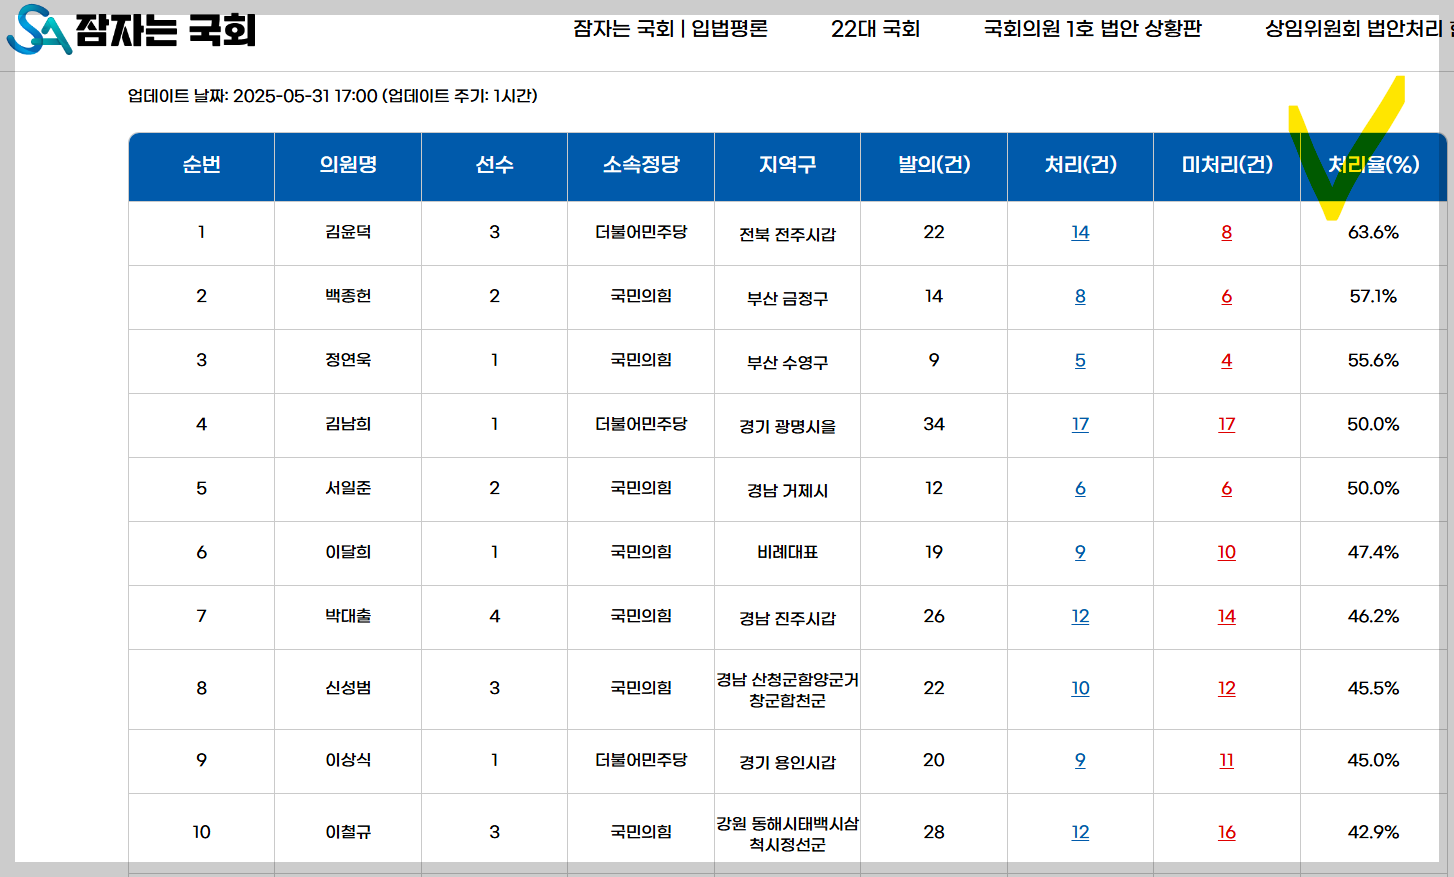Image resolution: width=1454 pixels, height=877 pixels.
Task: Open 신성범's unprocessed bills link 12
Action: (x=1227, y=688)
